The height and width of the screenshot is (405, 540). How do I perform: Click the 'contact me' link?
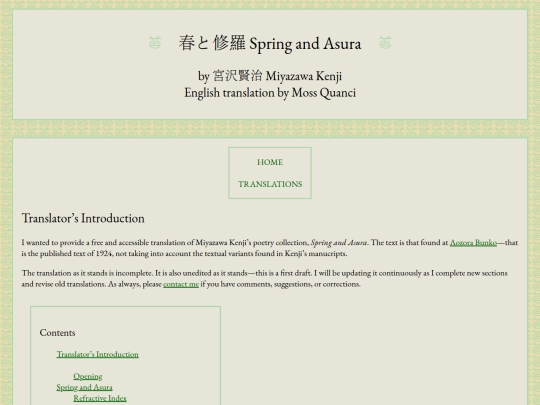coord(181,284)
